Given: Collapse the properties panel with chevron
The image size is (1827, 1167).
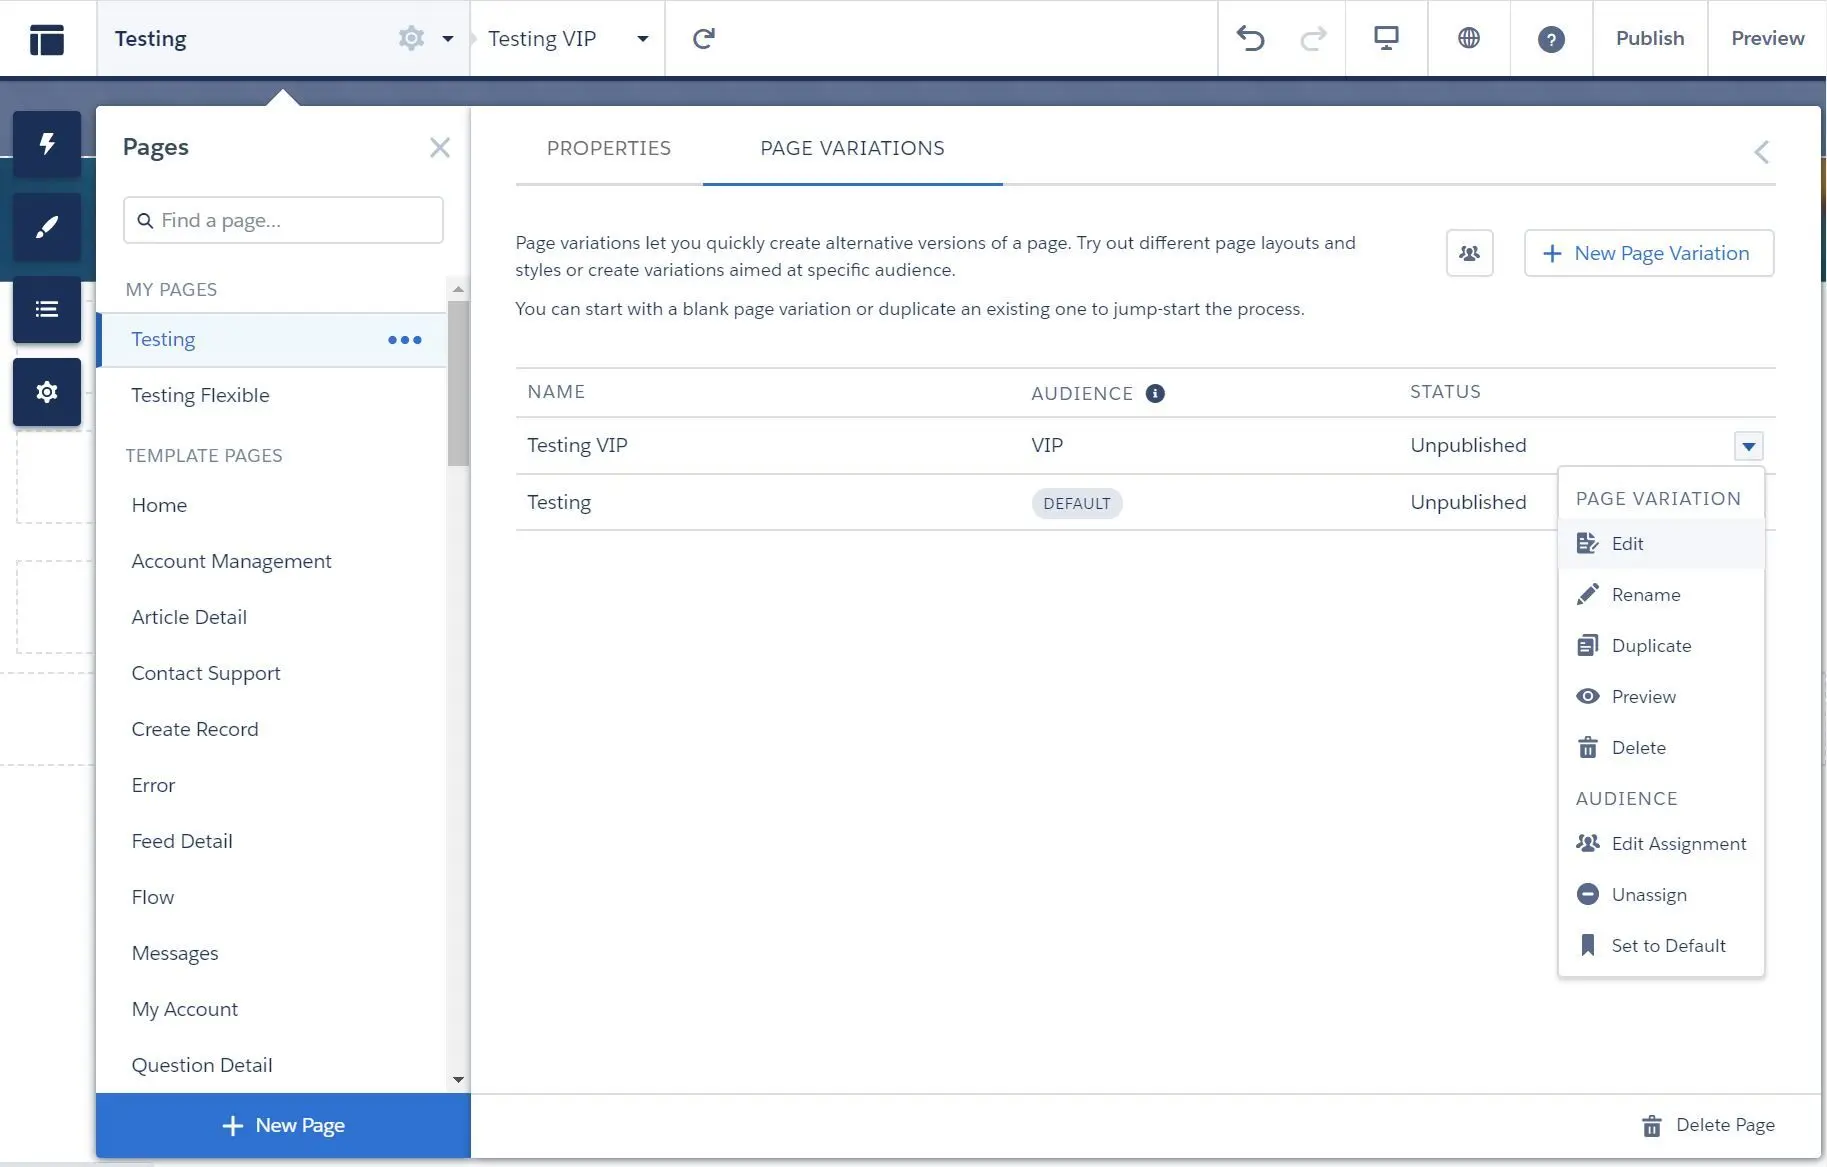Looking at the screenshot, I should 1761,152.
